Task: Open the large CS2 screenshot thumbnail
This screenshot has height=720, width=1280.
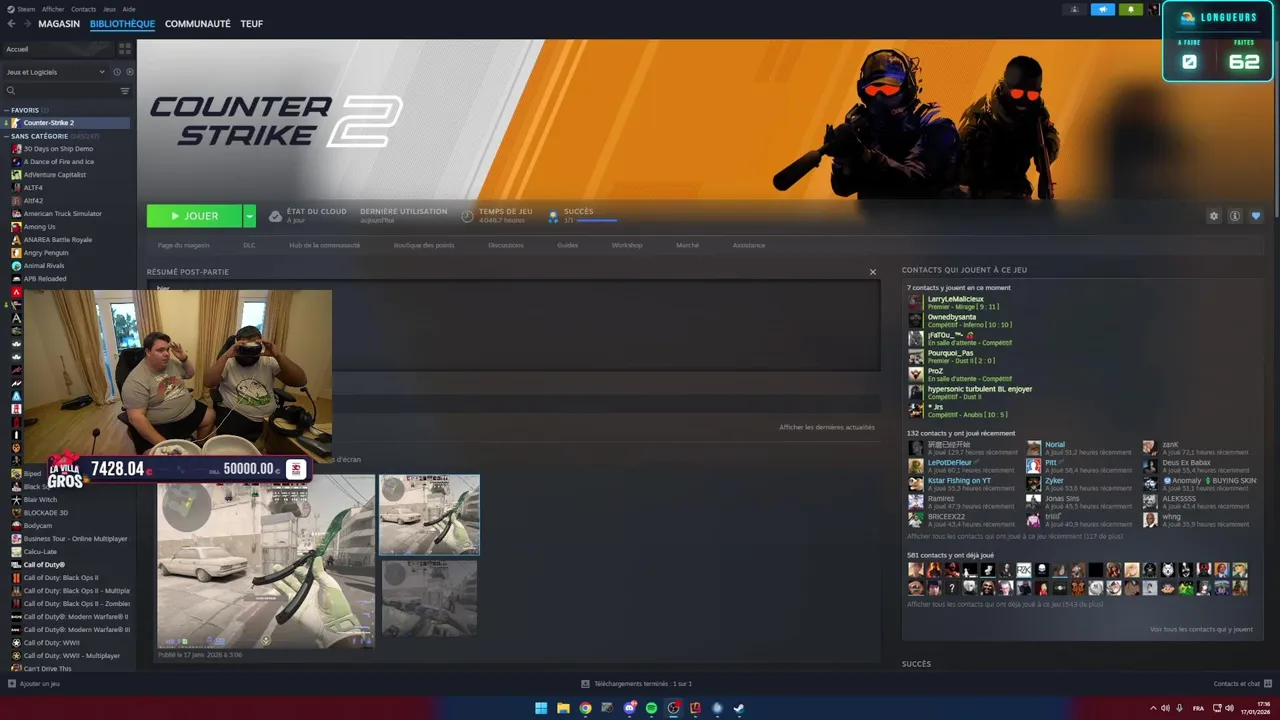Action: [266, 561]
